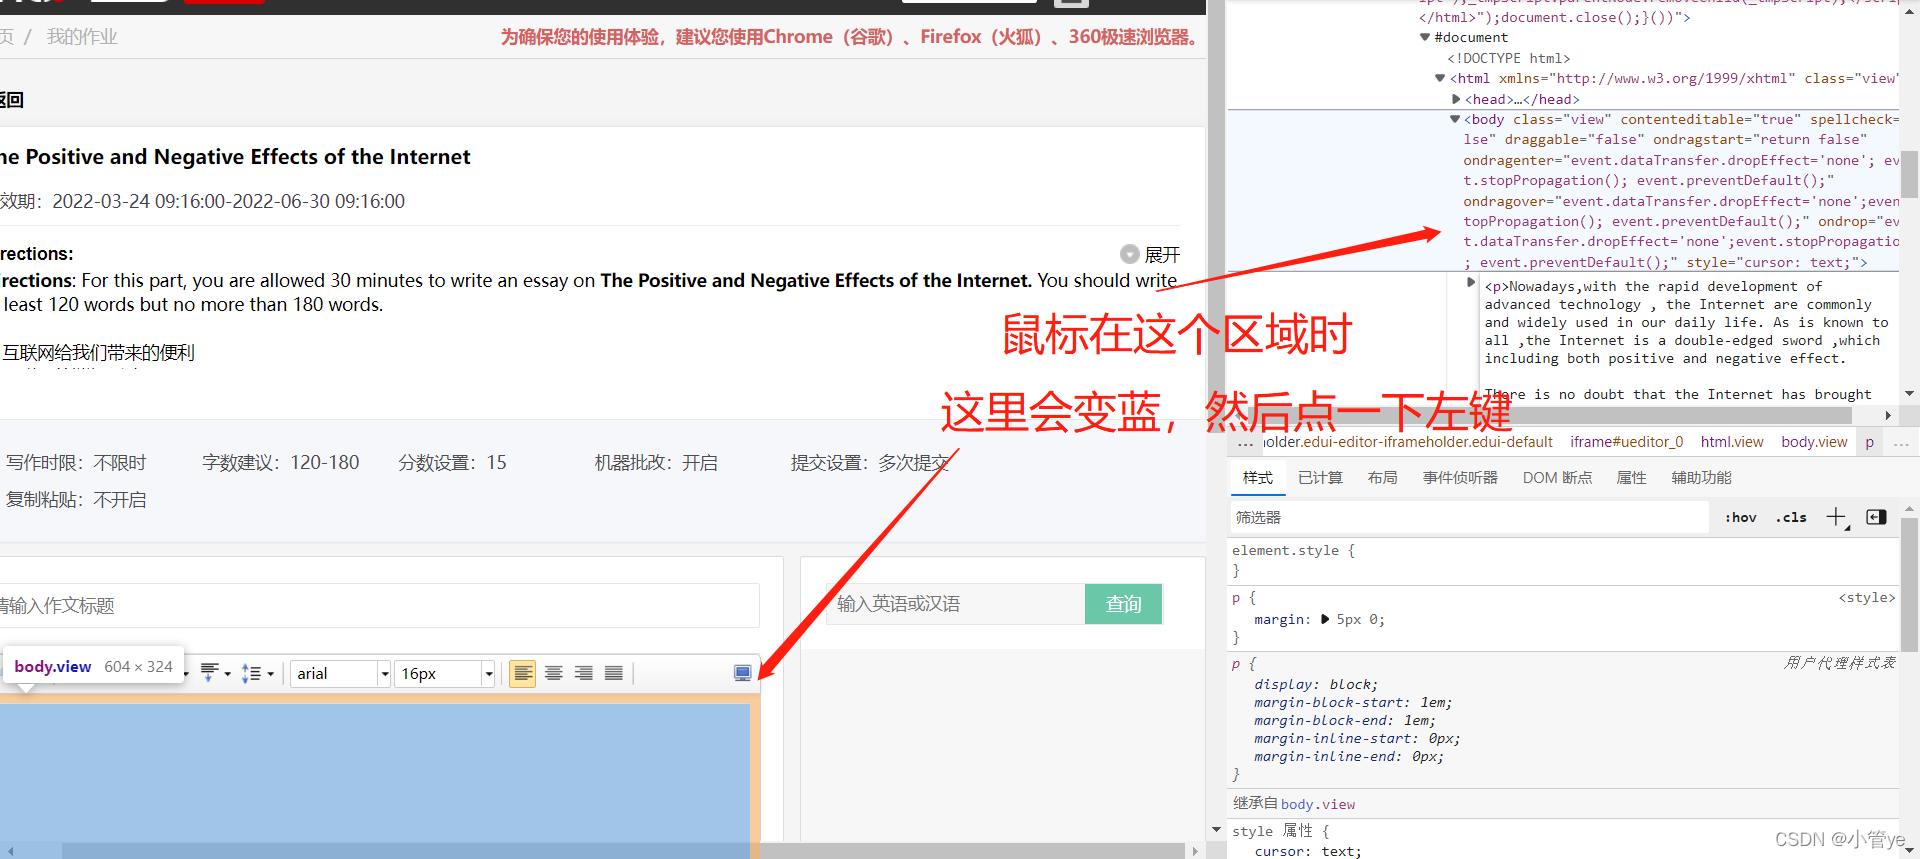Screen dimensions: 1920x859
Task: Toggle the .cls class editor button
Action: click(x=1791, y=517)
